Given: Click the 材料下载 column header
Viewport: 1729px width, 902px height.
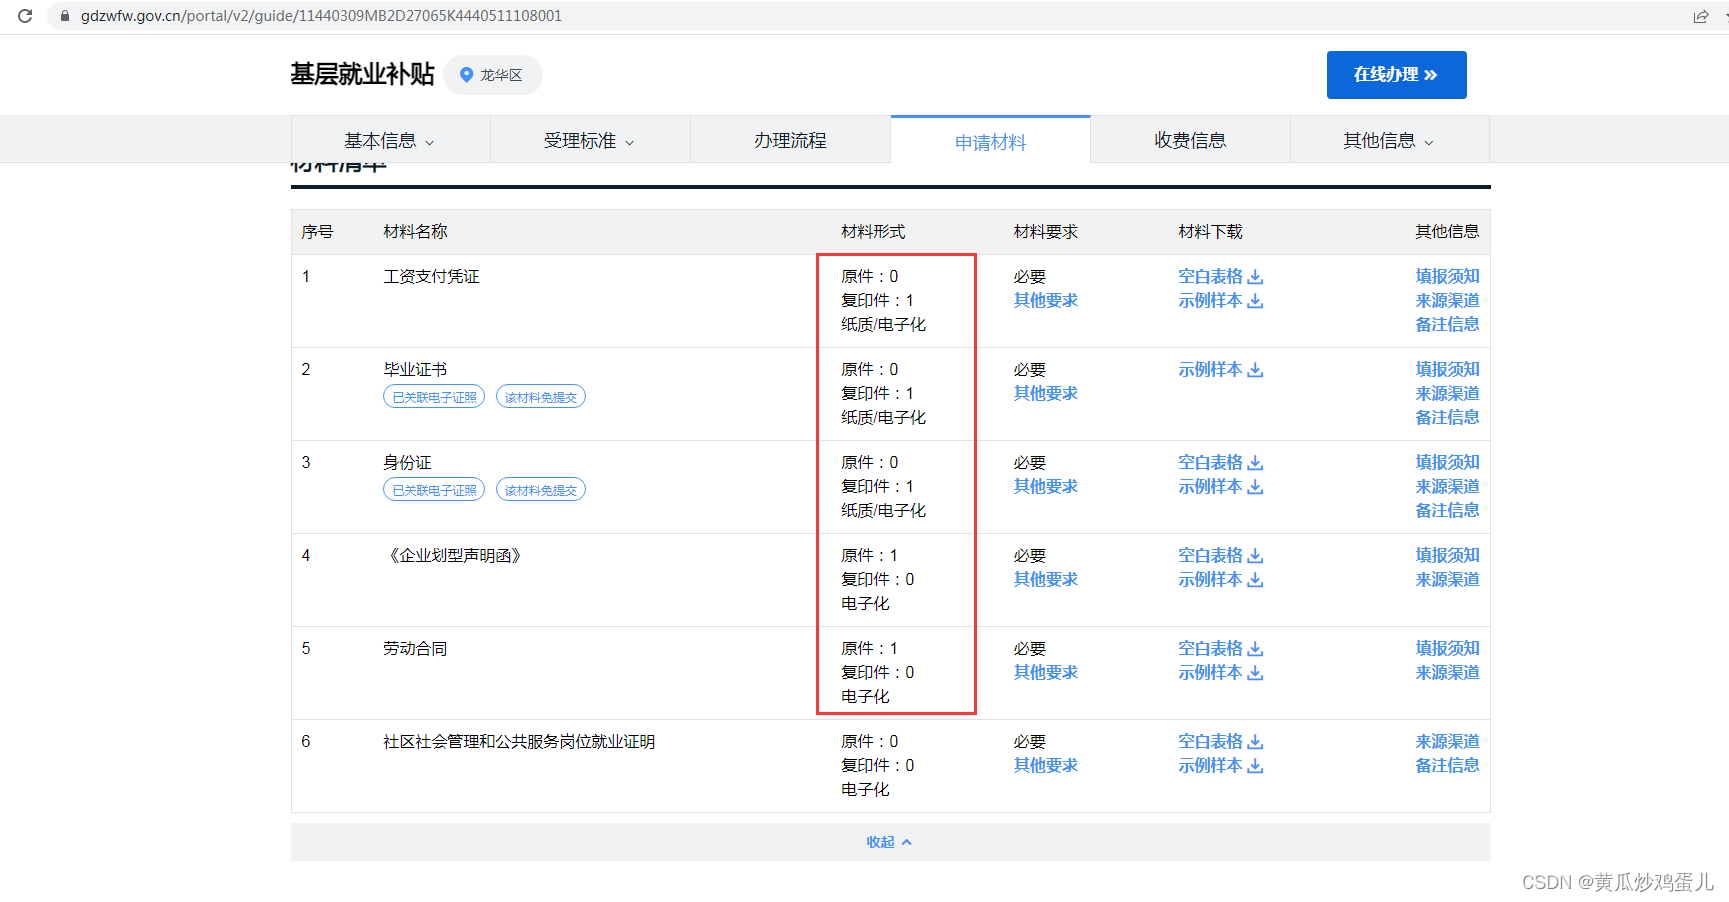Looking at the screenshot, I should pyautogui.click(x=1210, y=231).
